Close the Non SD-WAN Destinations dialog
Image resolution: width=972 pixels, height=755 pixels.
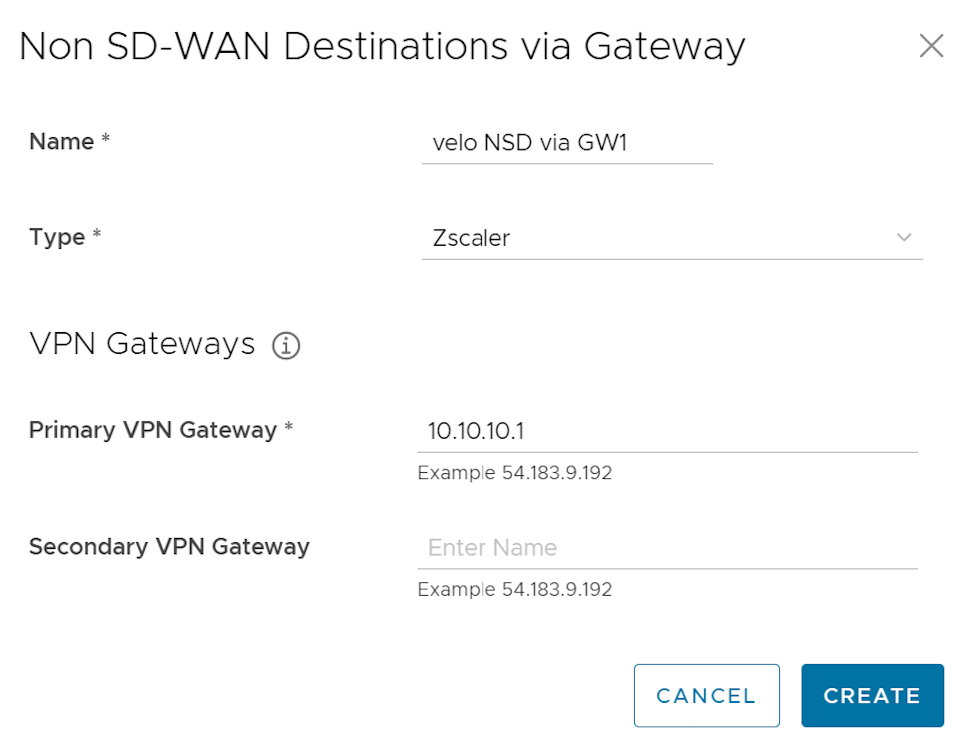[931, 47]
